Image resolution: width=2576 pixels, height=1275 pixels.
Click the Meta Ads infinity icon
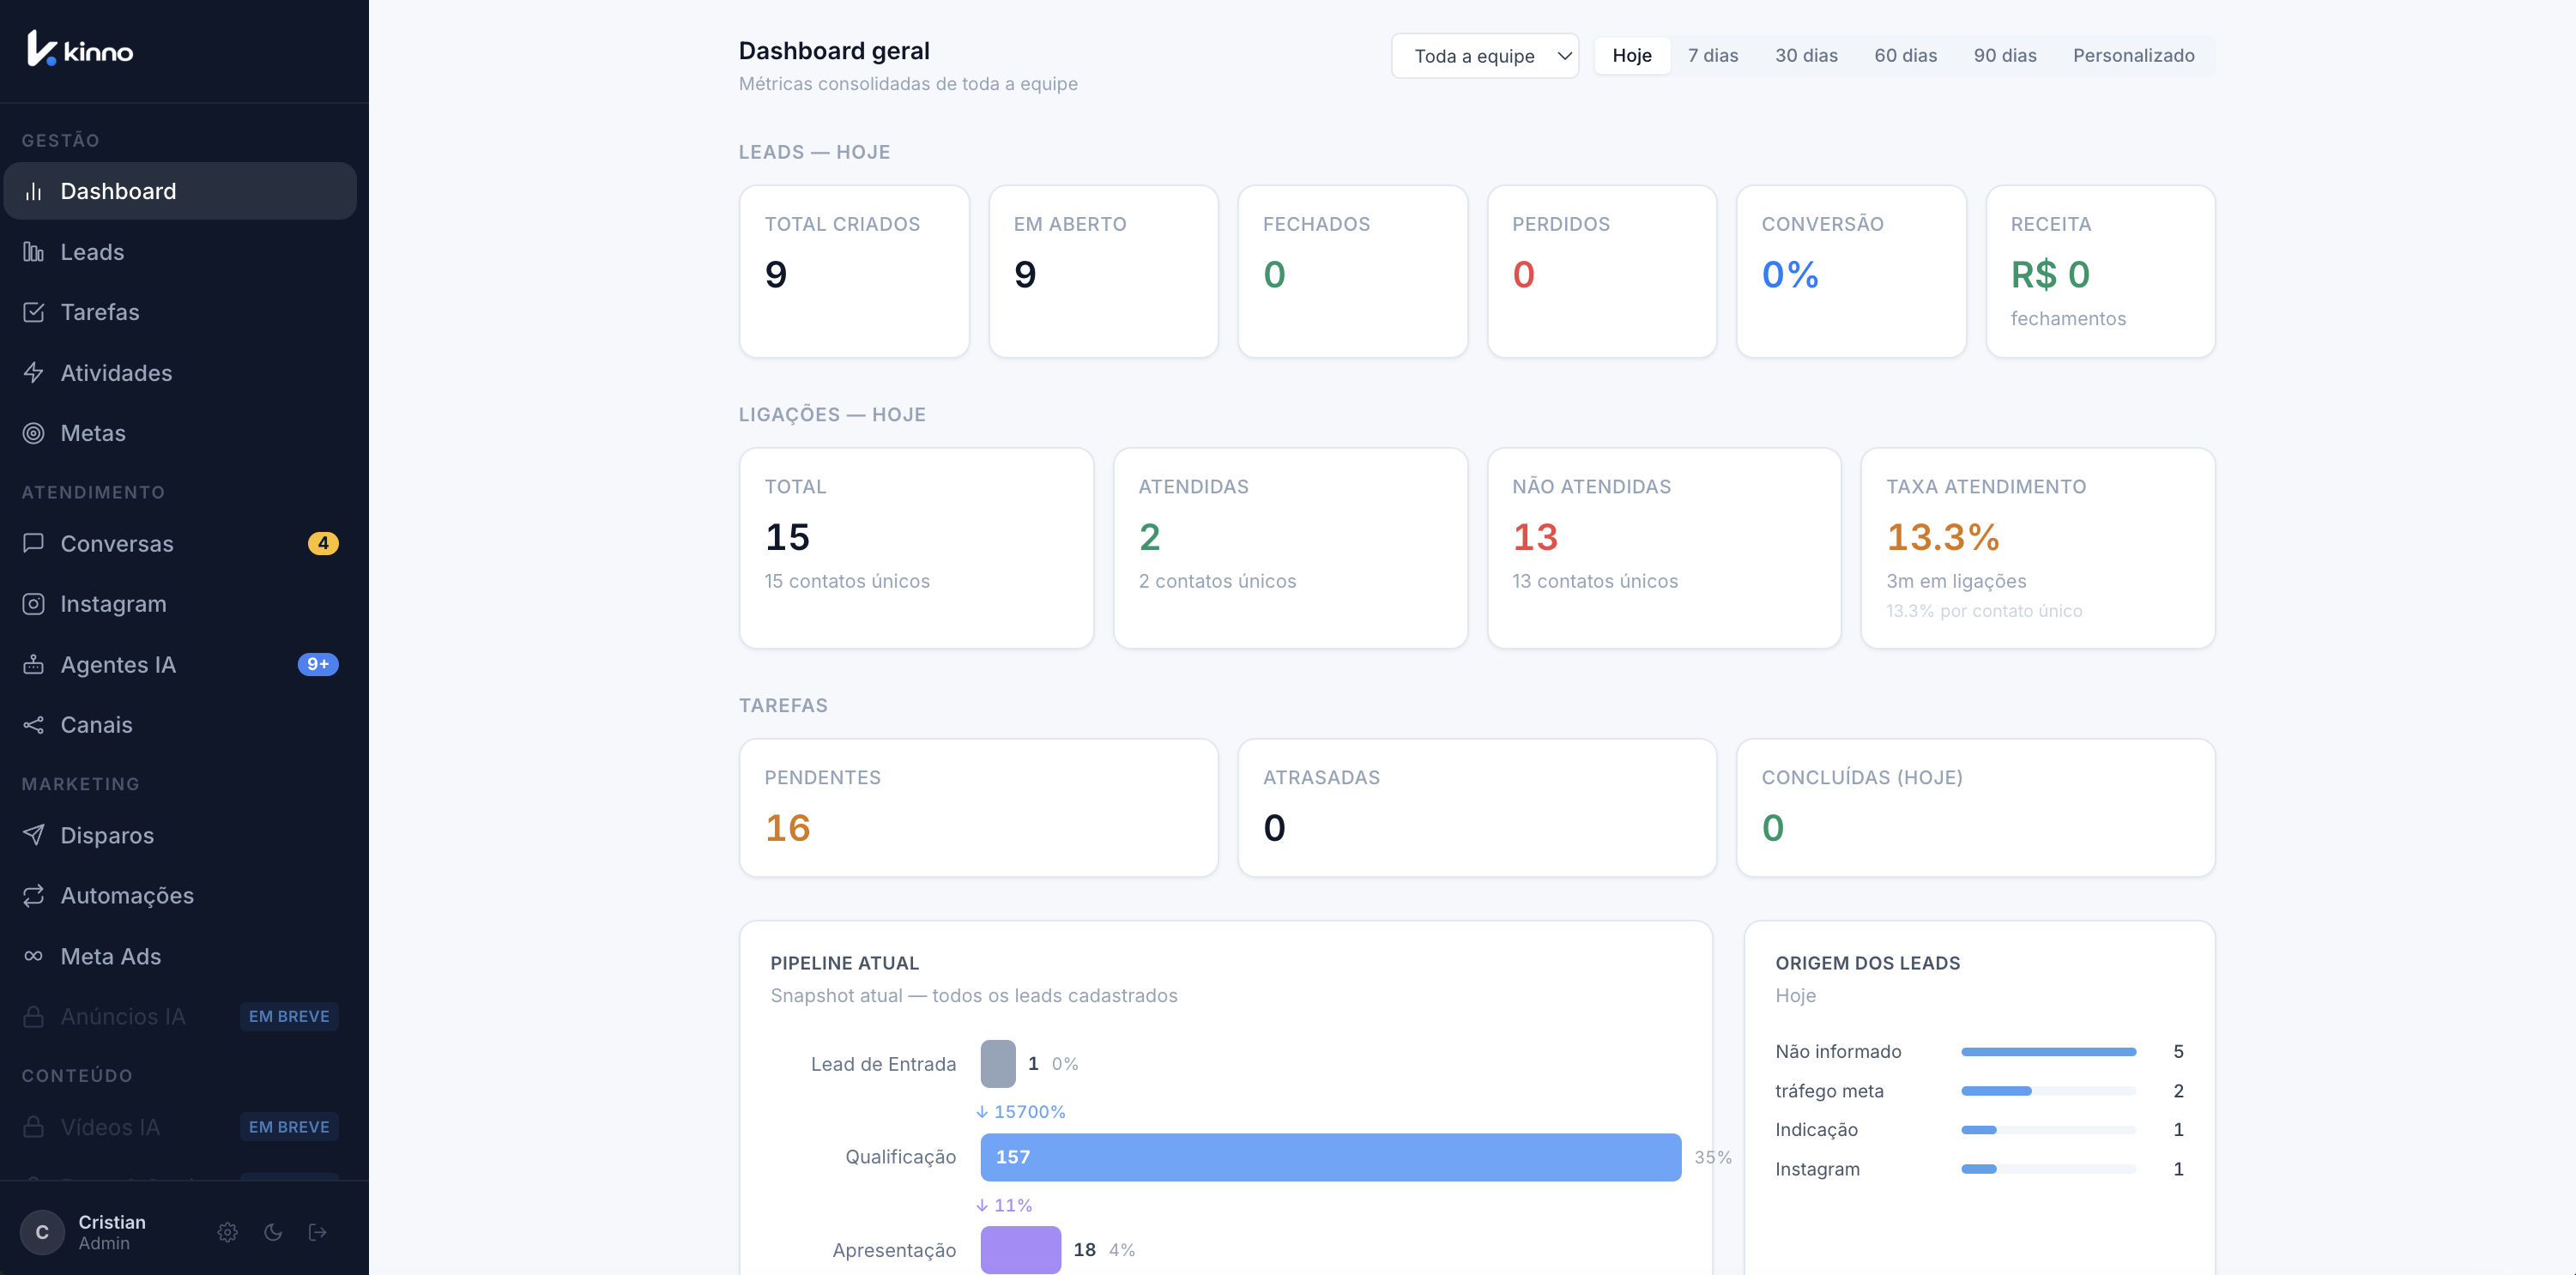[33, 956]
